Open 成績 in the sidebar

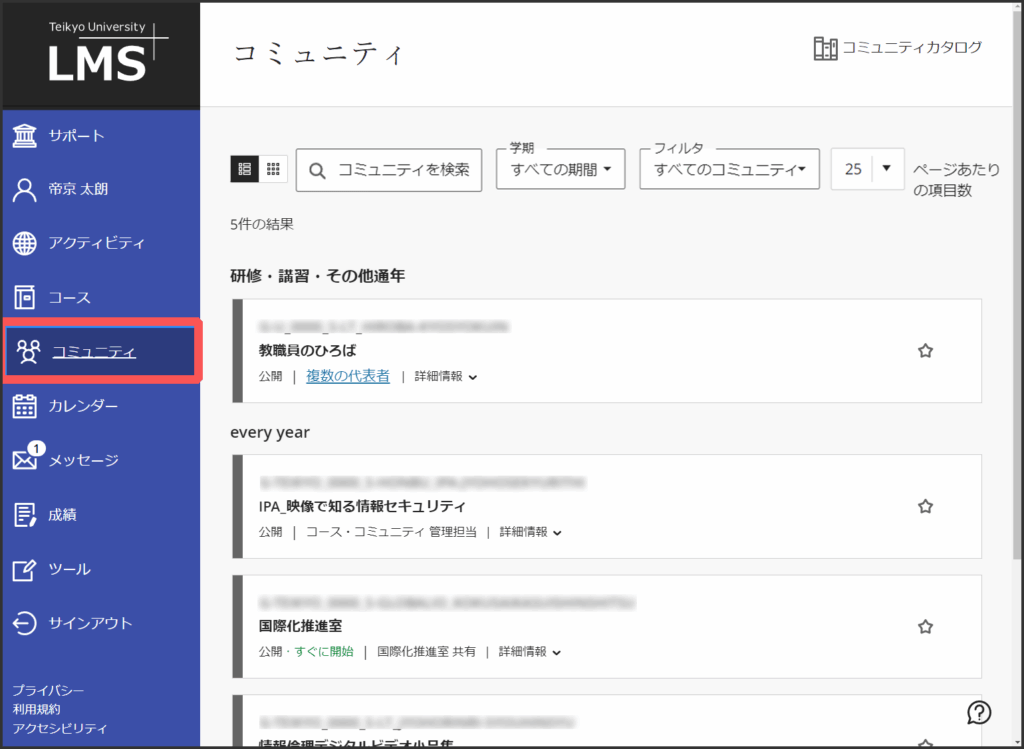(101, 515)
